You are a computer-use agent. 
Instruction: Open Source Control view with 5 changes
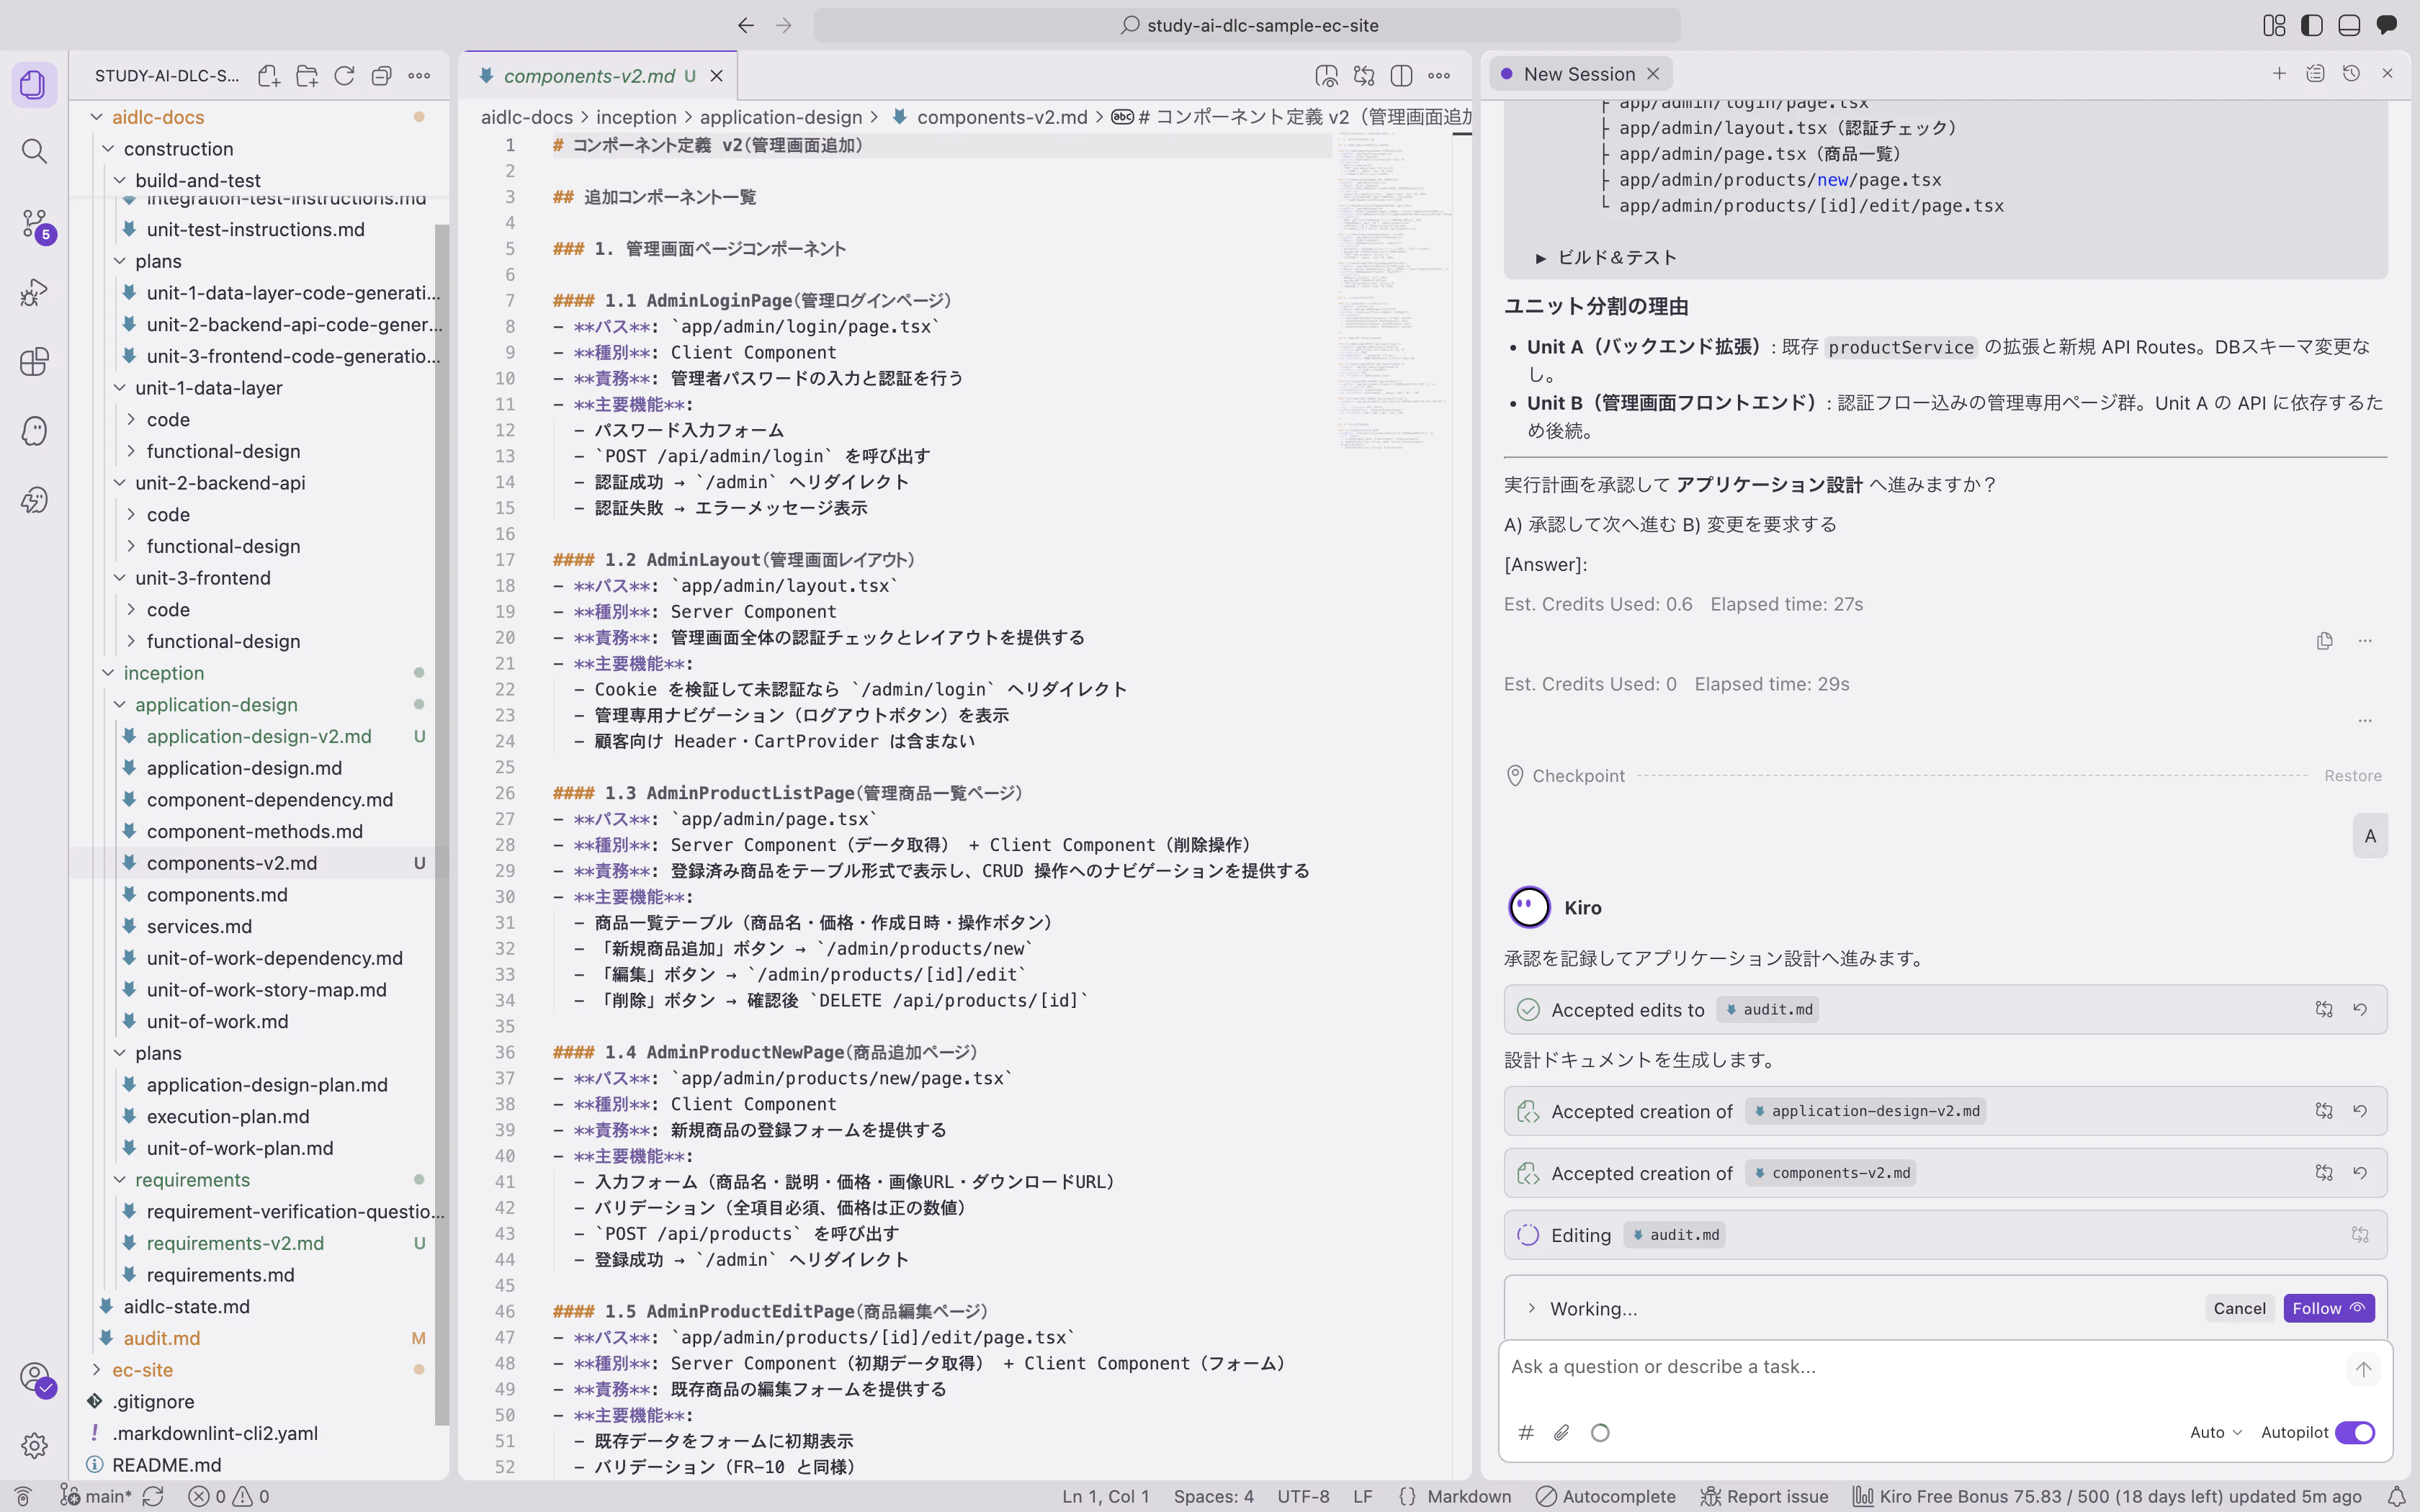coord(35,224)
